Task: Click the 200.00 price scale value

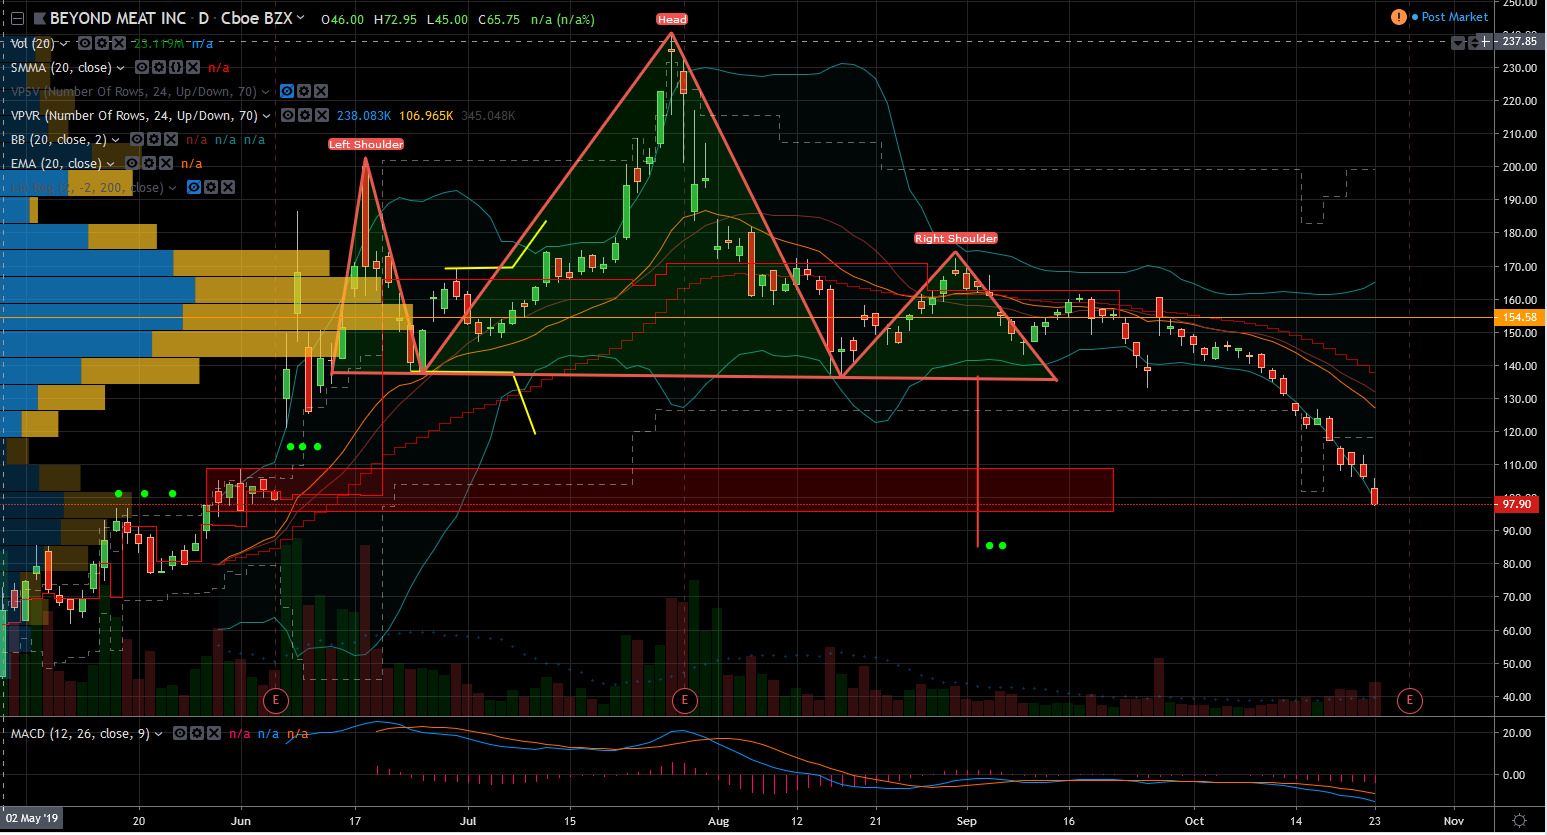Action: click(1519, 167)
